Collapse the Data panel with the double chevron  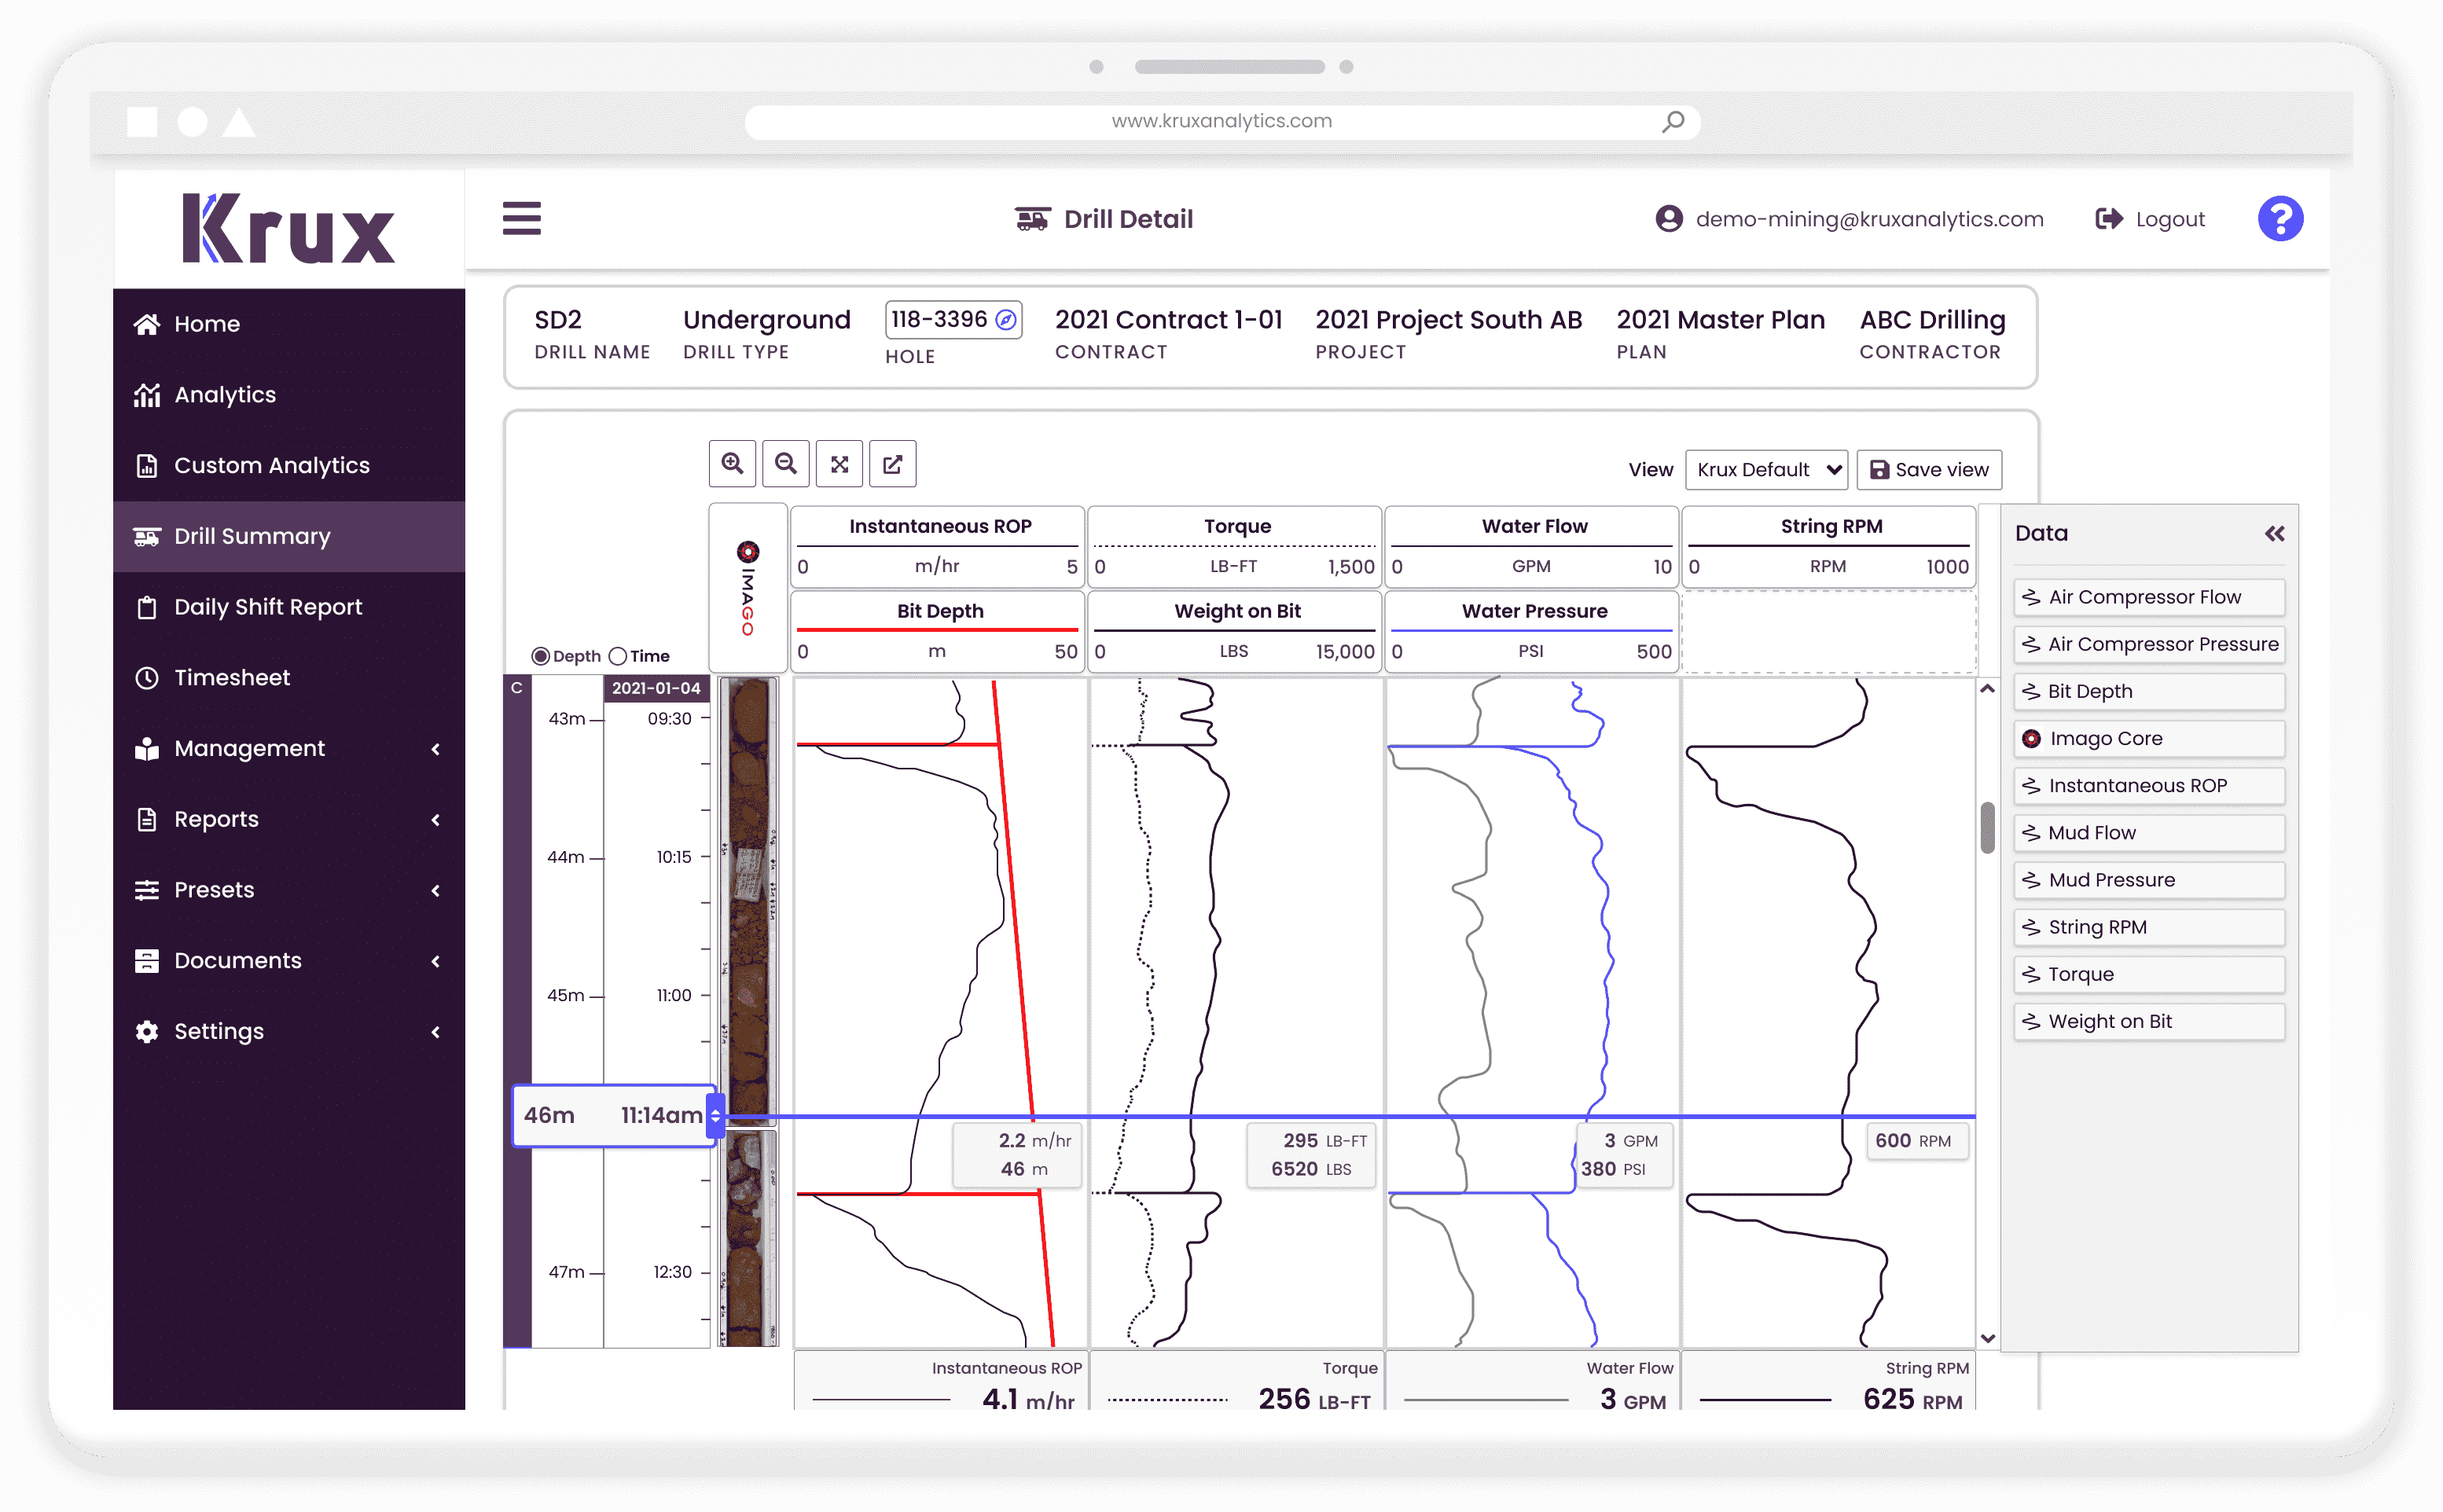(x=2275, y=533)
